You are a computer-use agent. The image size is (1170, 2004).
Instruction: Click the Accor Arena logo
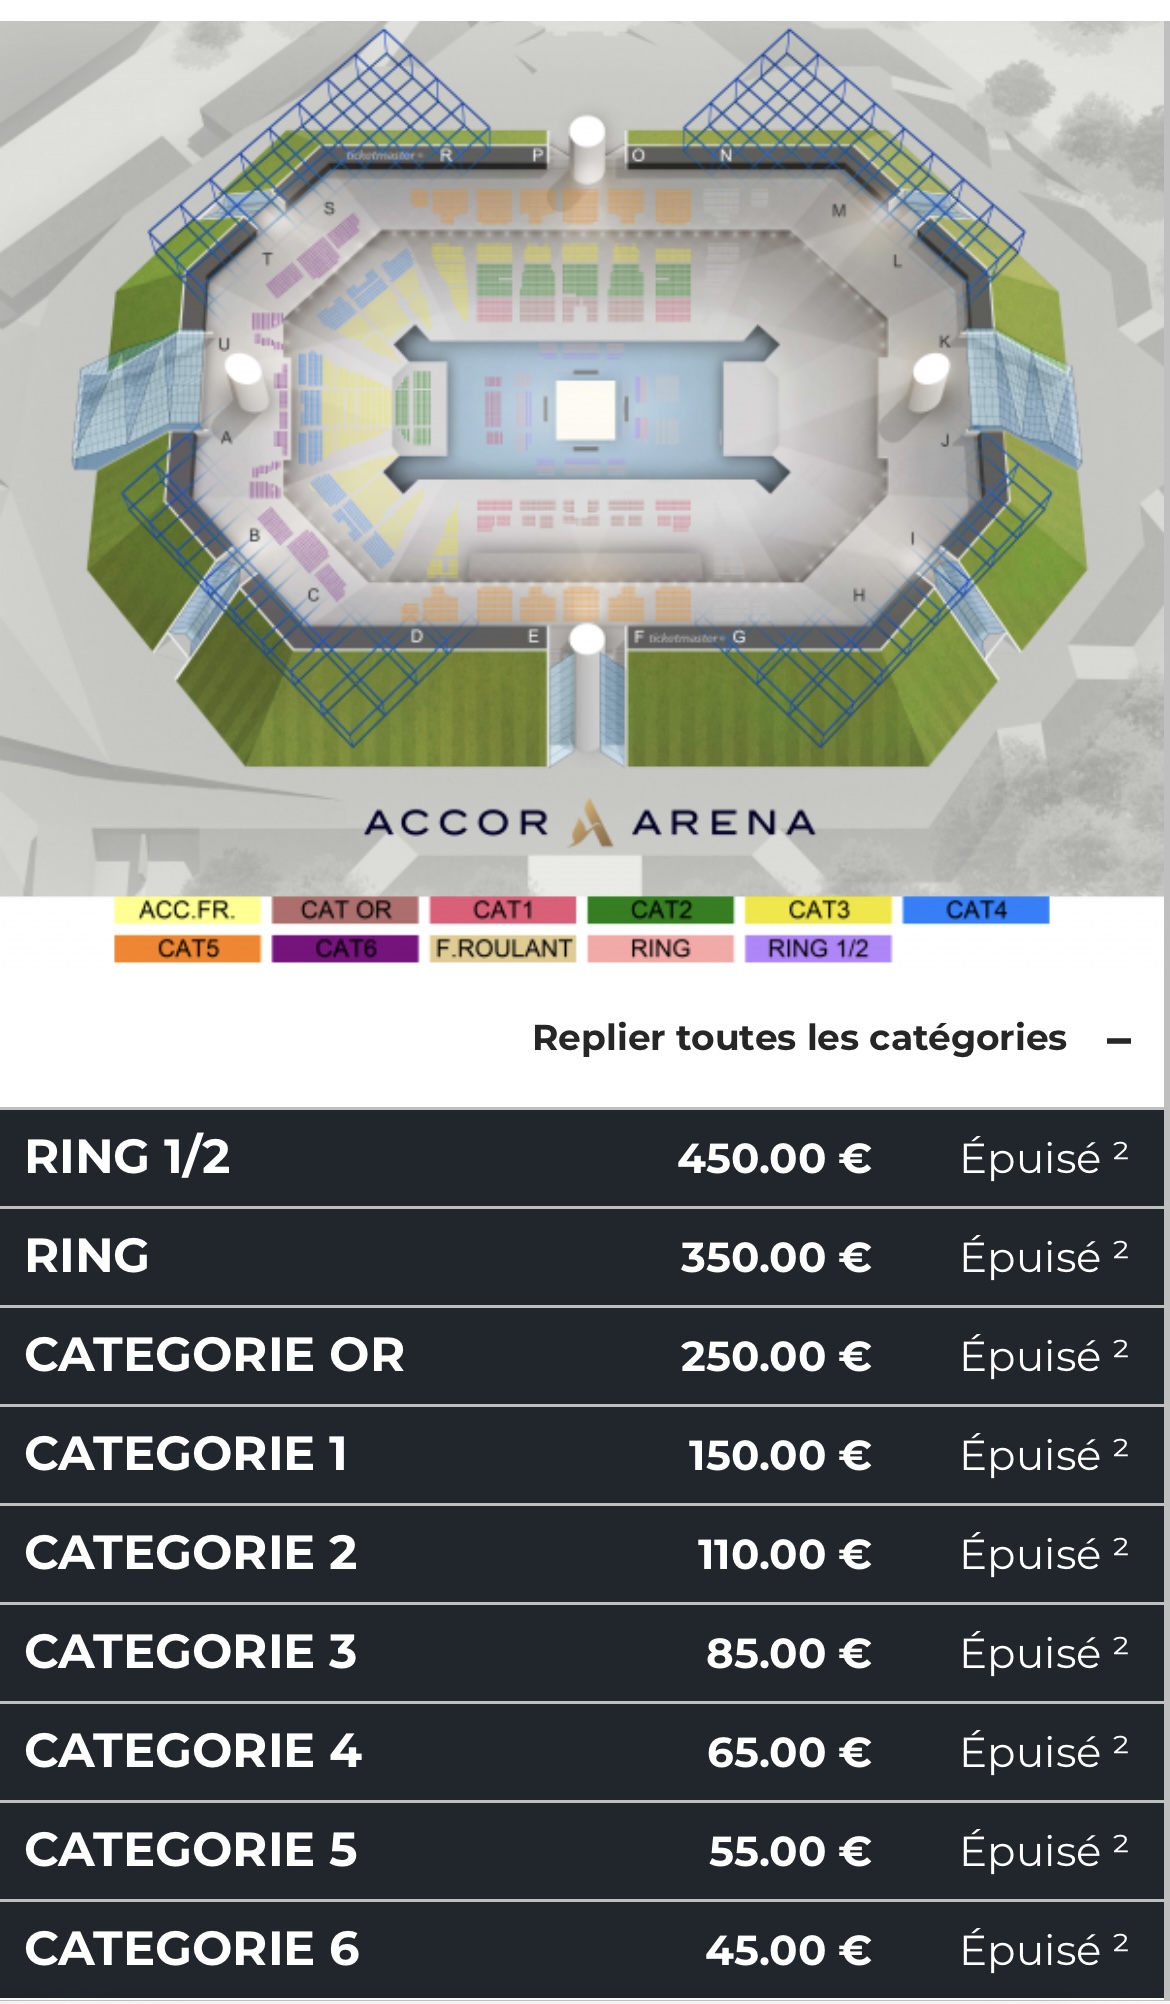[590, 823]
